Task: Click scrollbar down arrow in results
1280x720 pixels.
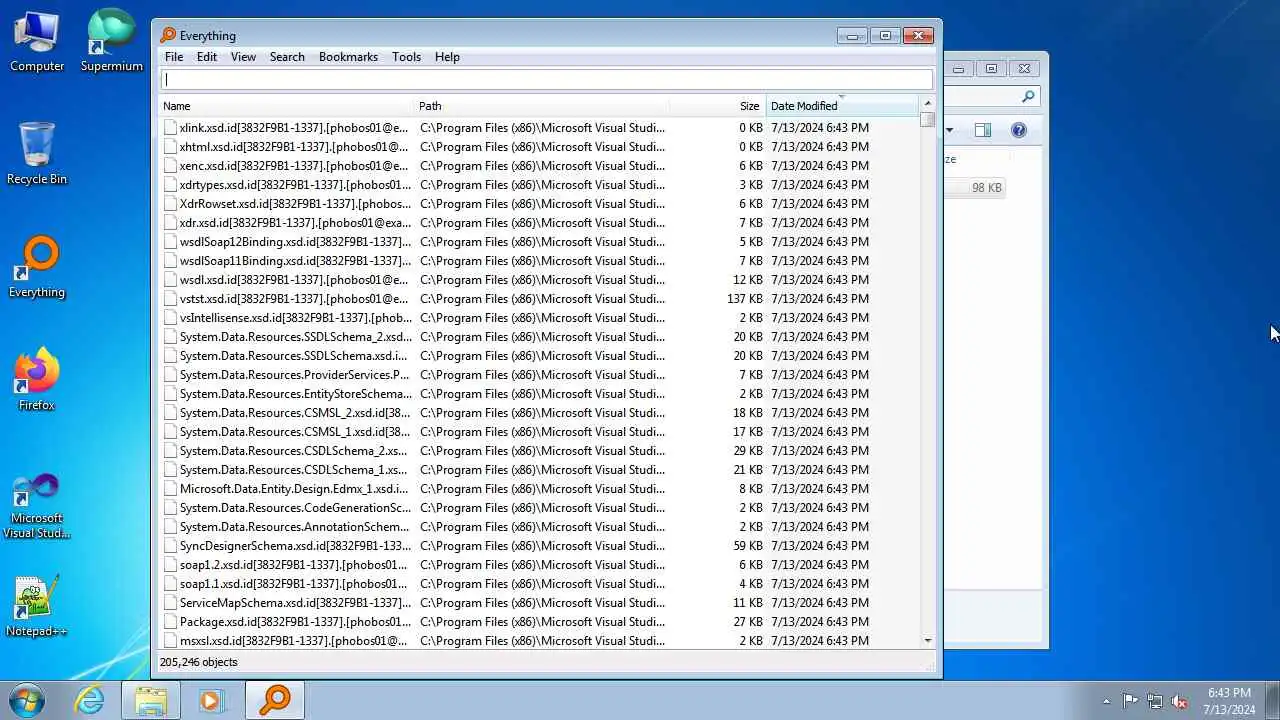Action: [927, 641]
